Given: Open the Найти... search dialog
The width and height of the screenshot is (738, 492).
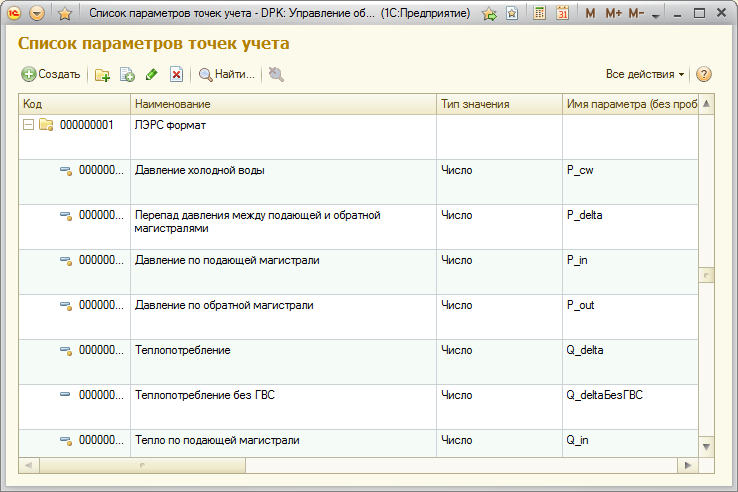Looking at the screenshot, I should [227, 74].
